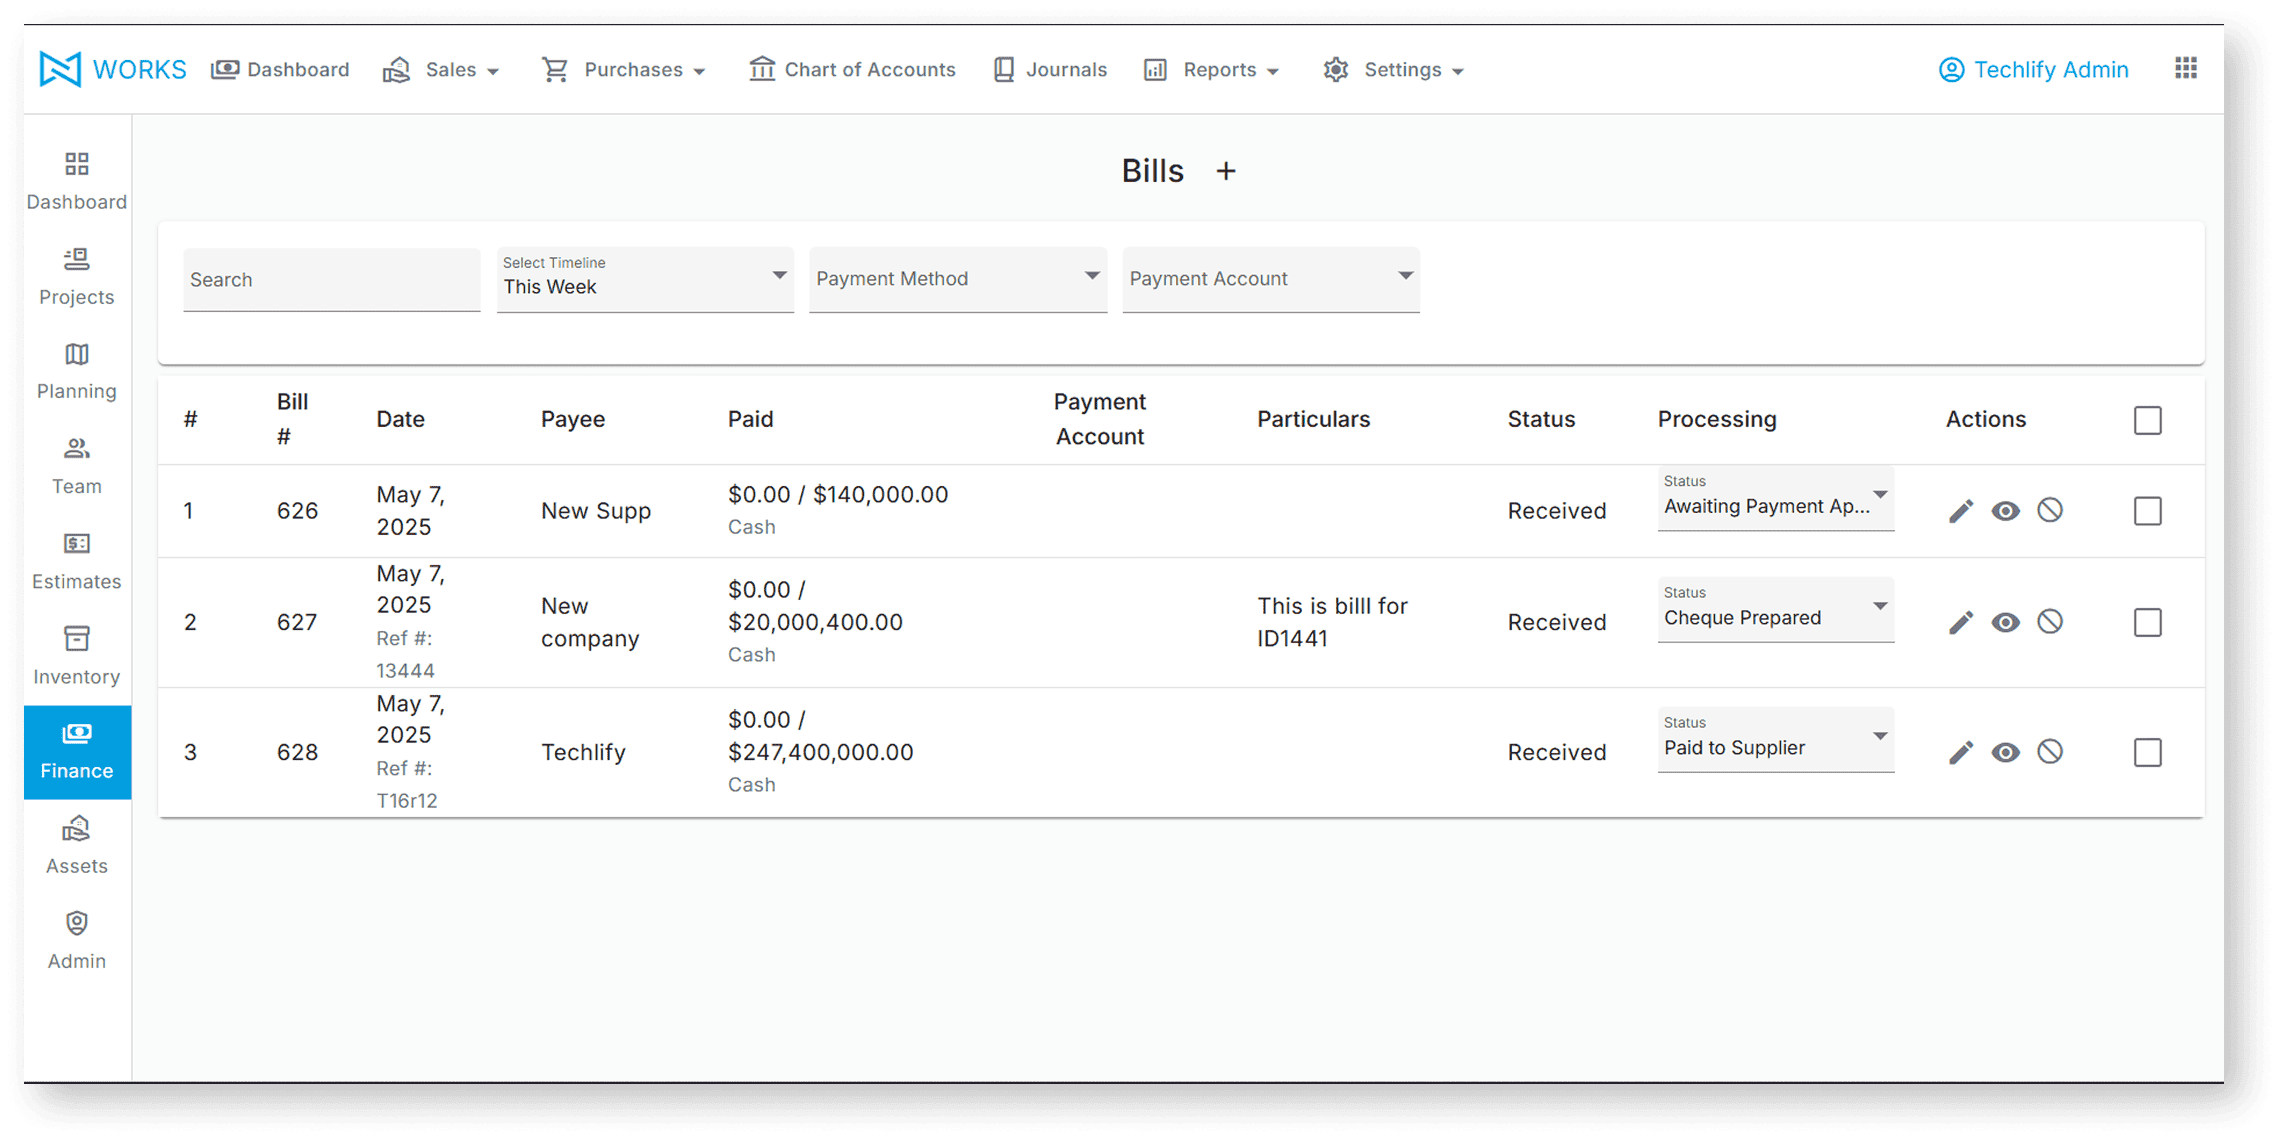Screen dimensions: 2280x1140
Task: Open Planning in the sidebar
Action: tap(77, 371)
